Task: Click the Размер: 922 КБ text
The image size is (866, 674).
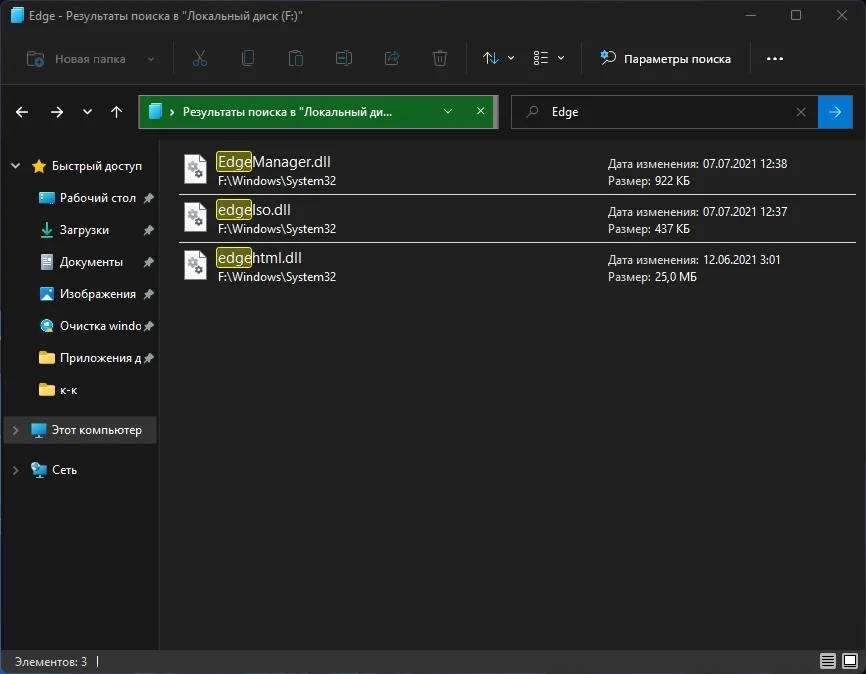Action: [x=649, y=181]
